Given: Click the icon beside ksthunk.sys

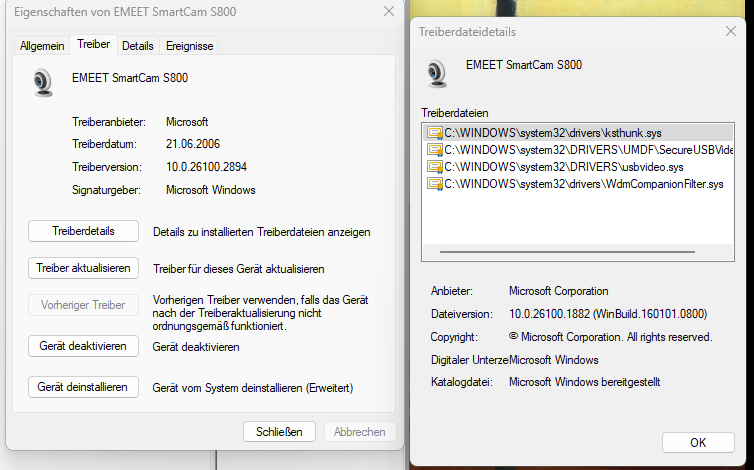Looking at the screenshot, I should tap(435, 133).
